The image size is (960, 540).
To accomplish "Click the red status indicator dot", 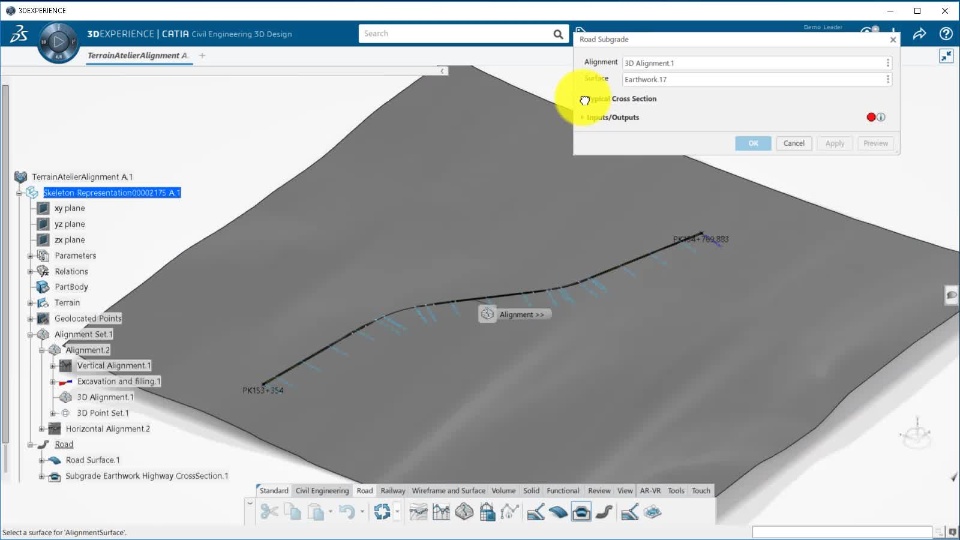I will (871, 117).
